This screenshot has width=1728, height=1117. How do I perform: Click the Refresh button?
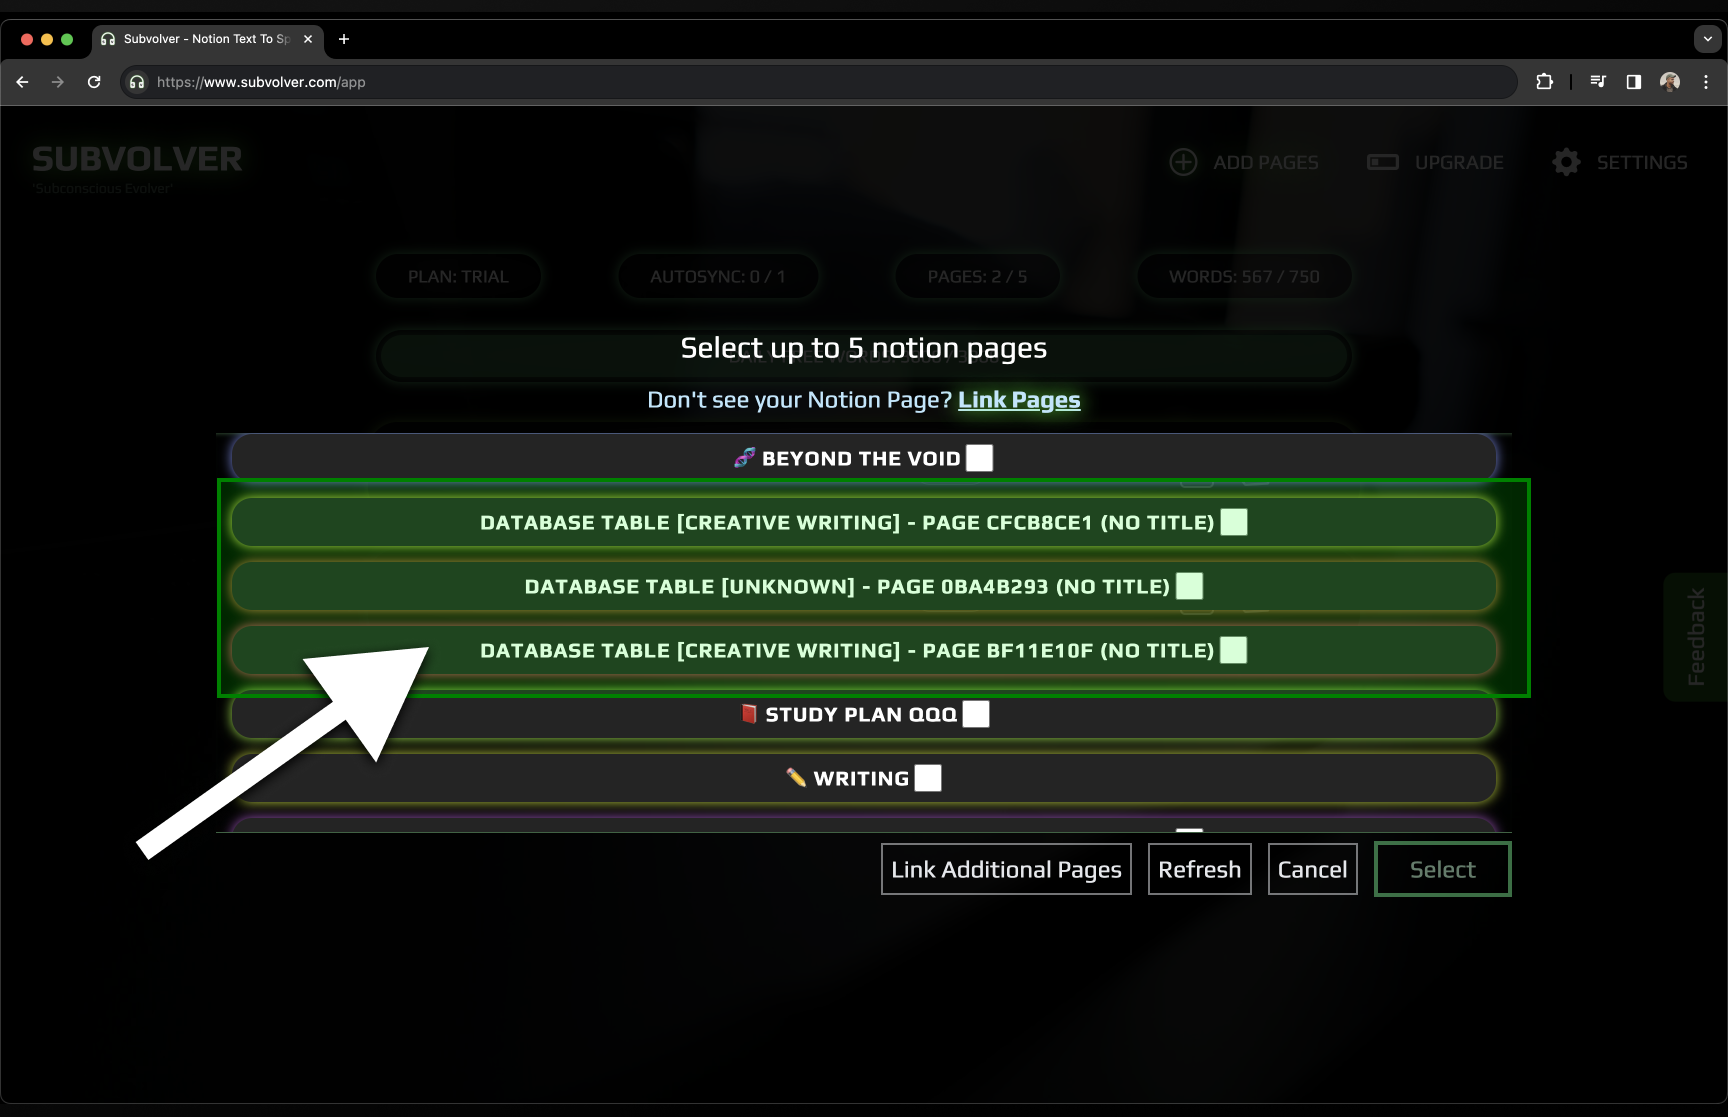[x=1199, y=869]
